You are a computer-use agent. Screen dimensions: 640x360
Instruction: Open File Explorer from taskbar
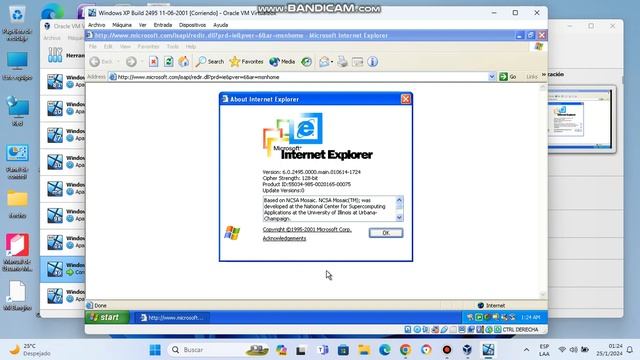tap(364, 350)
